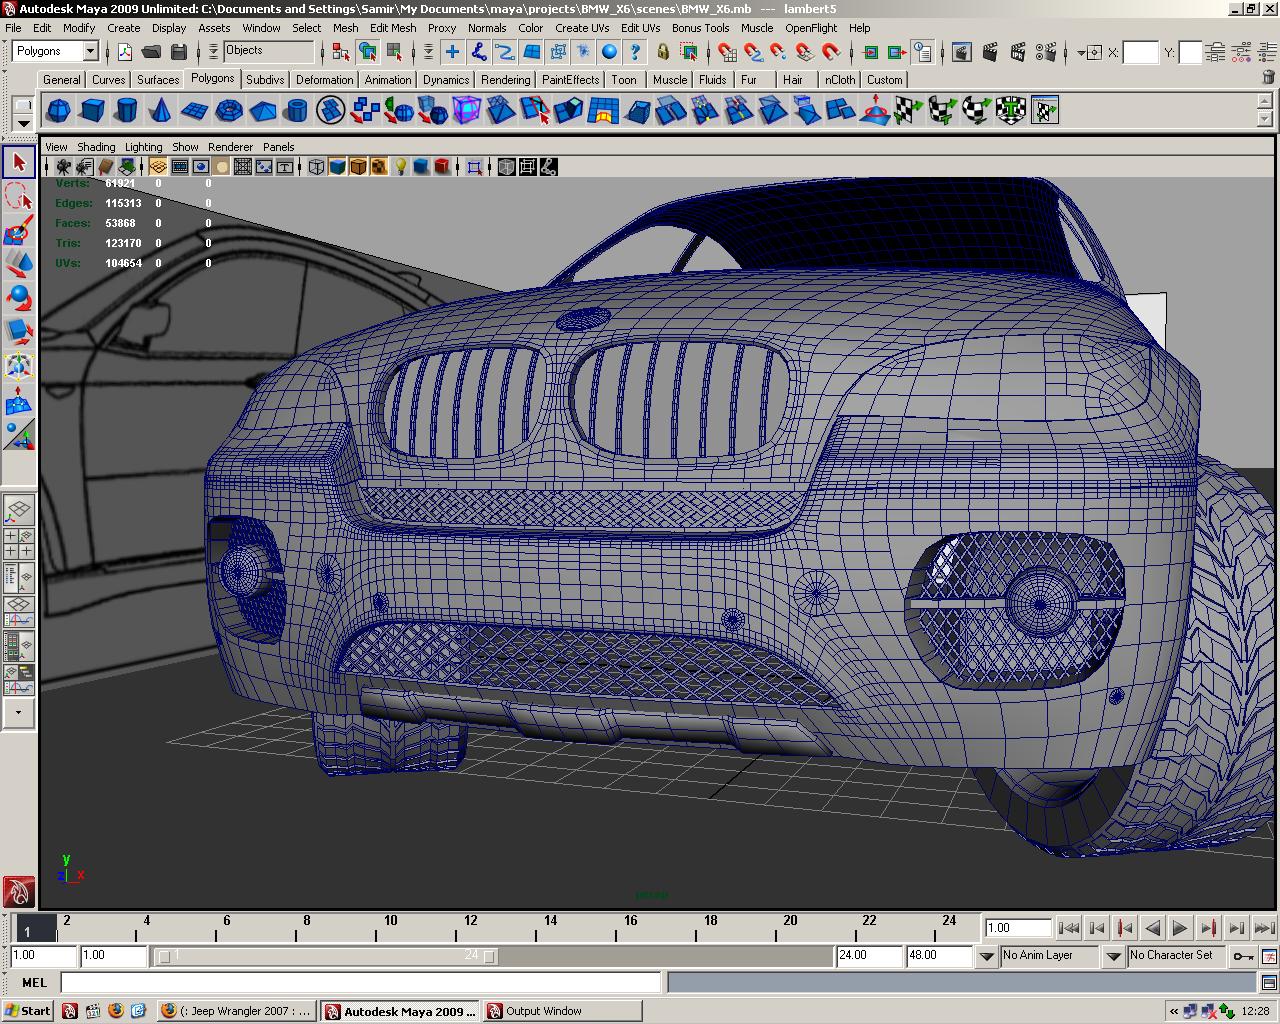Open the scene folder icon

click(152, 52)
